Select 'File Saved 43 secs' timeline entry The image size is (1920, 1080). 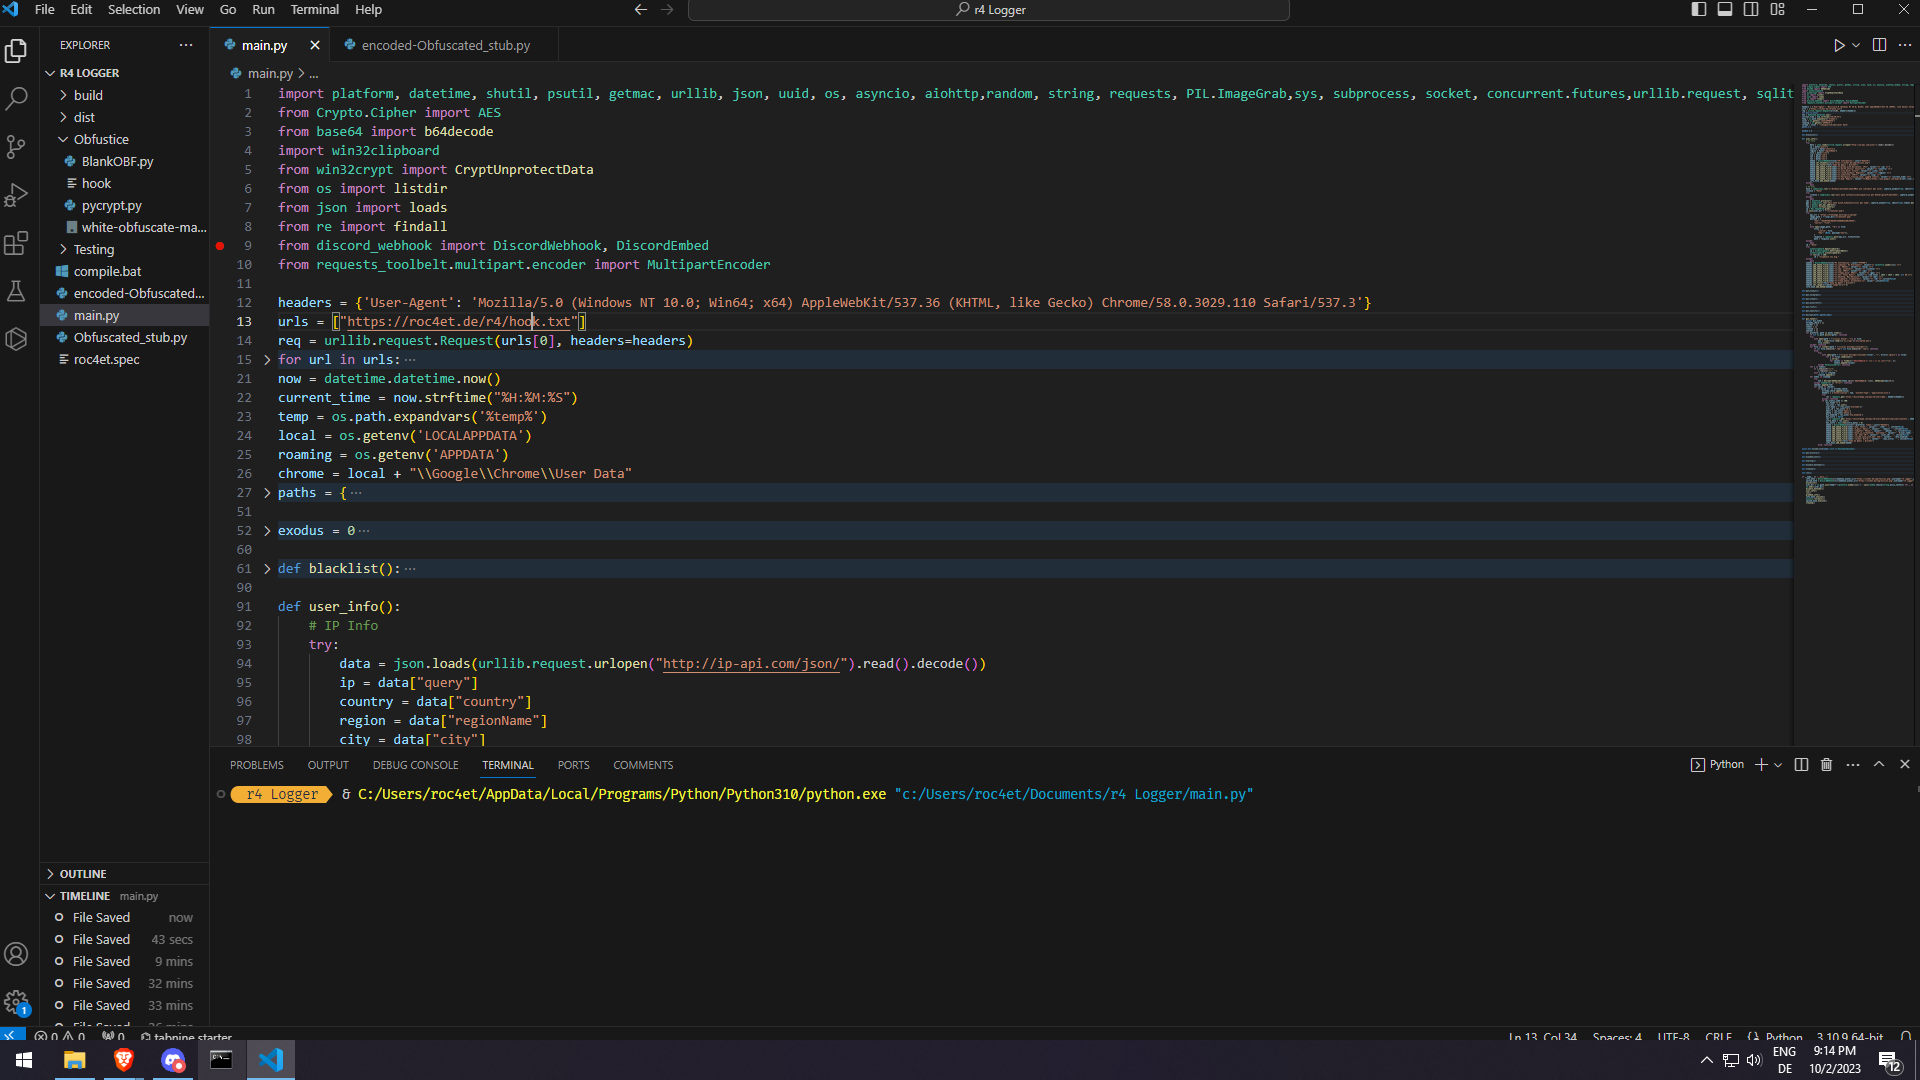[x=125, y=940]
